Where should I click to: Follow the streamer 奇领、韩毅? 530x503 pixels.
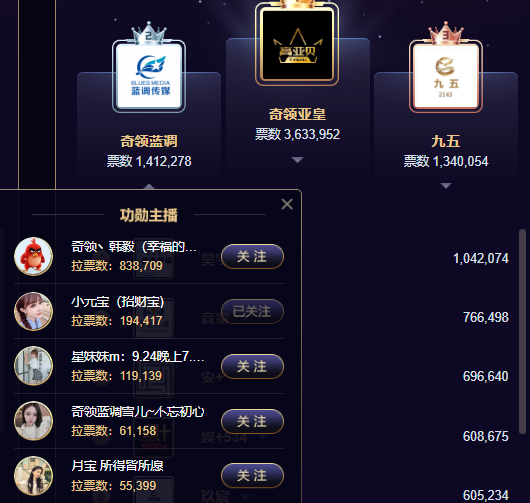[252, 256]
